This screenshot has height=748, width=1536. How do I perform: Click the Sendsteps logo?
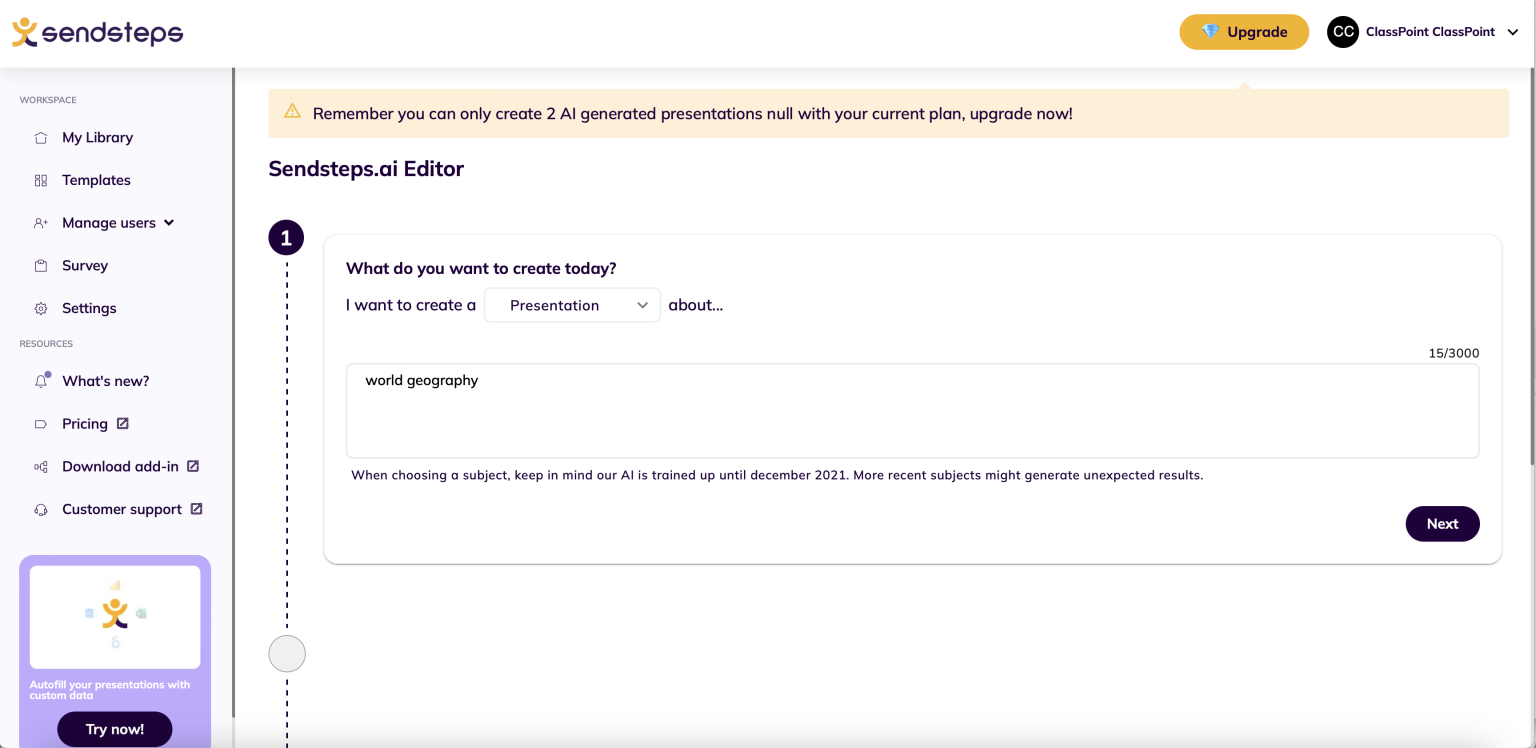[96, 32]
